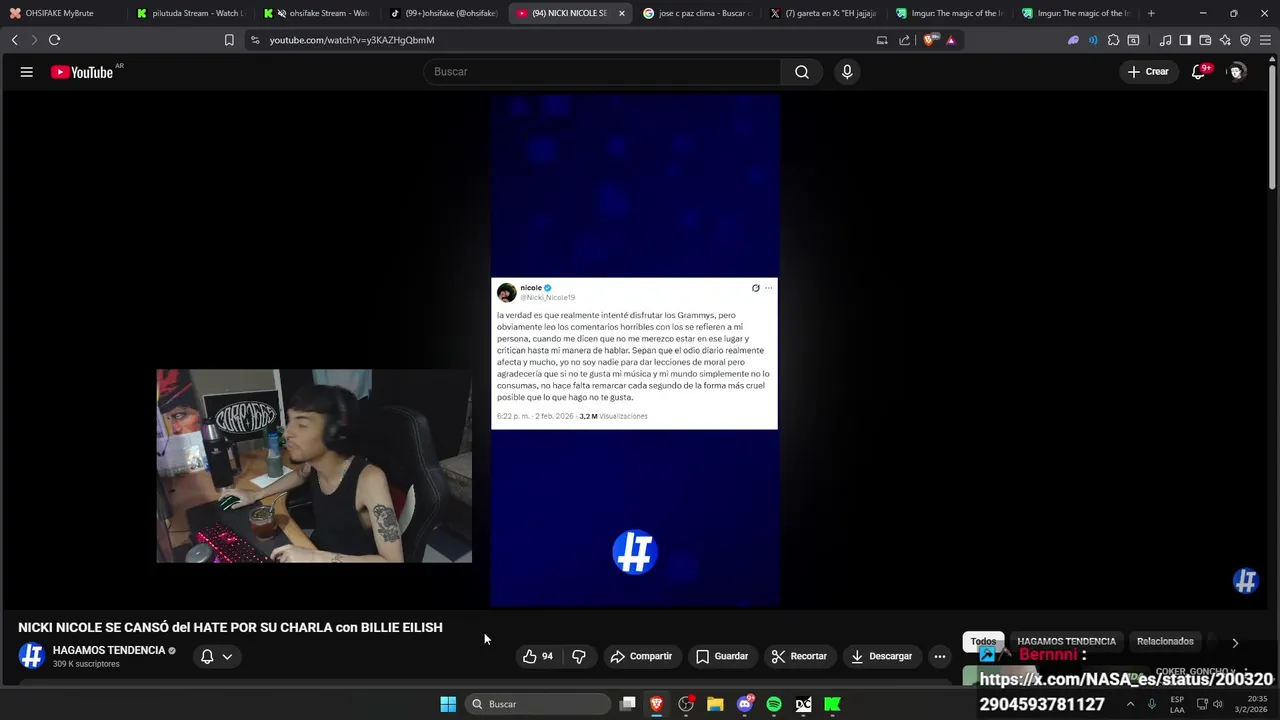Switch to the TikTok @ohsifake tab
This screenshot has height=720, width=1280.
tap(444, 13)
